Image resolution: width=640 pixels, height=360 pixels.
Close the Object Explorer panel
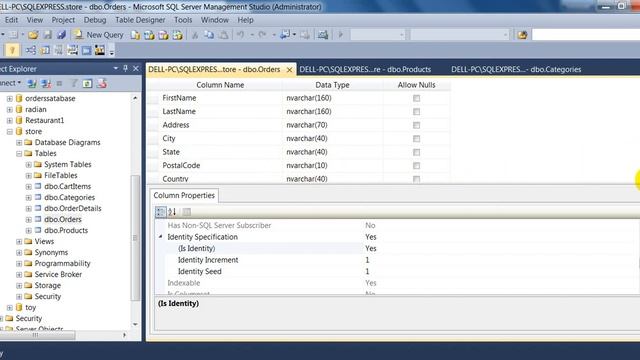136,69
